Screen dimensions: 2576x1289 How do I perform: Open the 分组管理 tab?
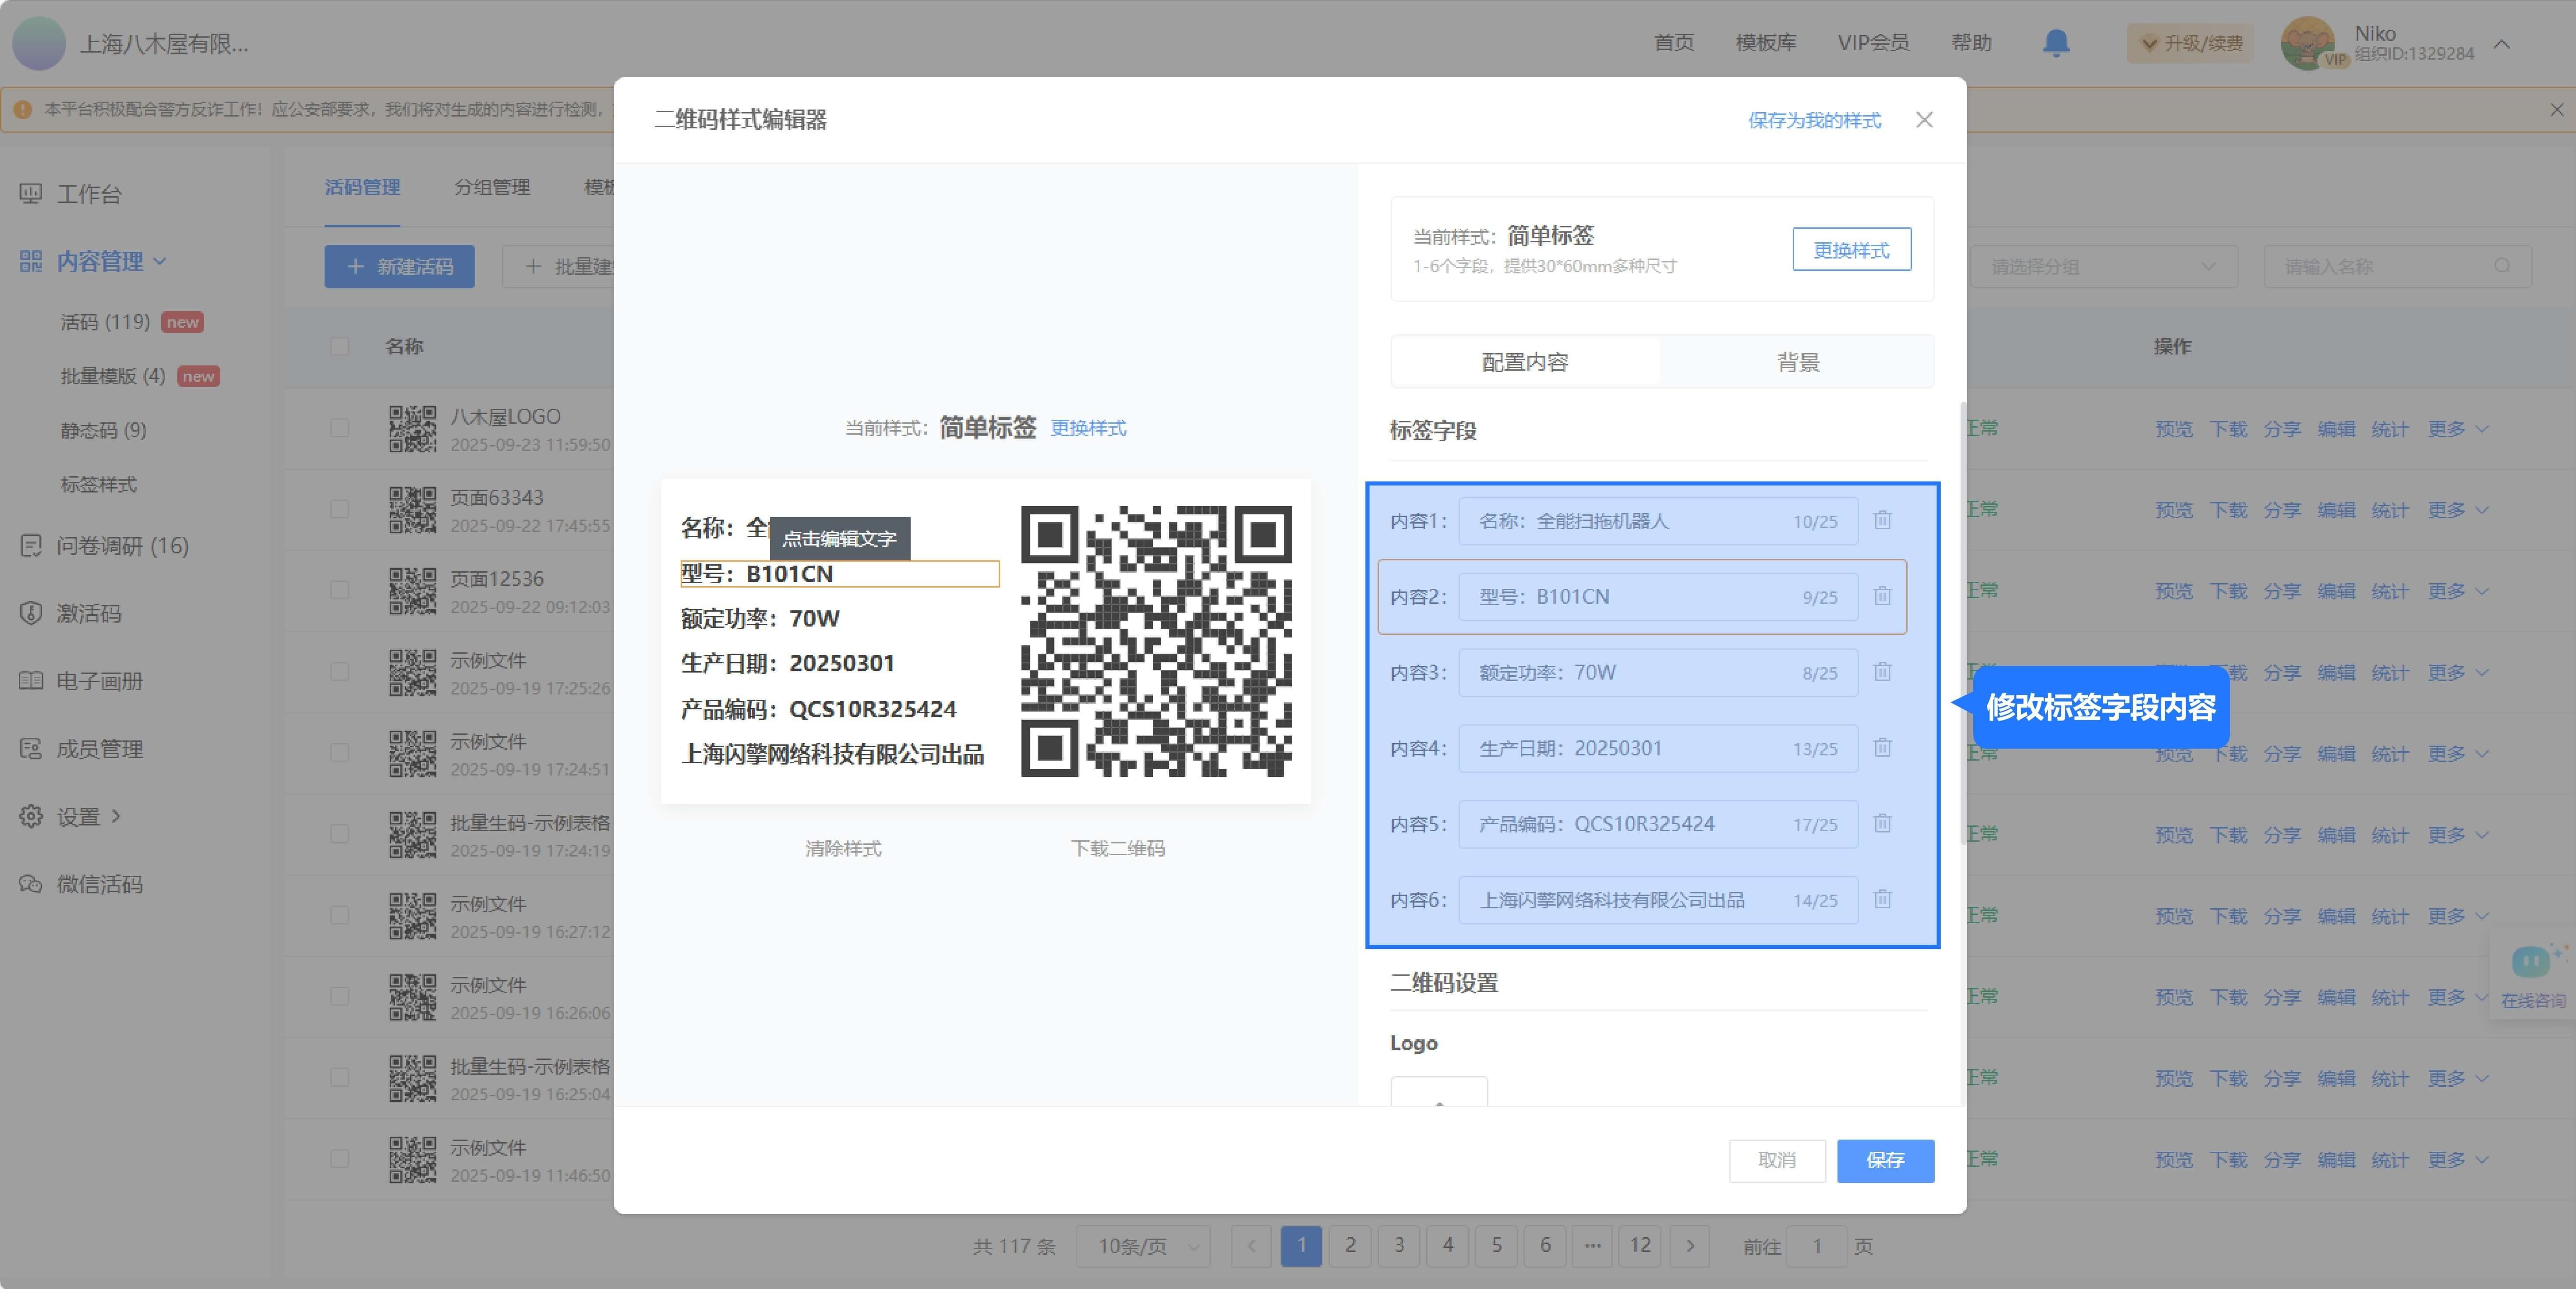(492, 187)
